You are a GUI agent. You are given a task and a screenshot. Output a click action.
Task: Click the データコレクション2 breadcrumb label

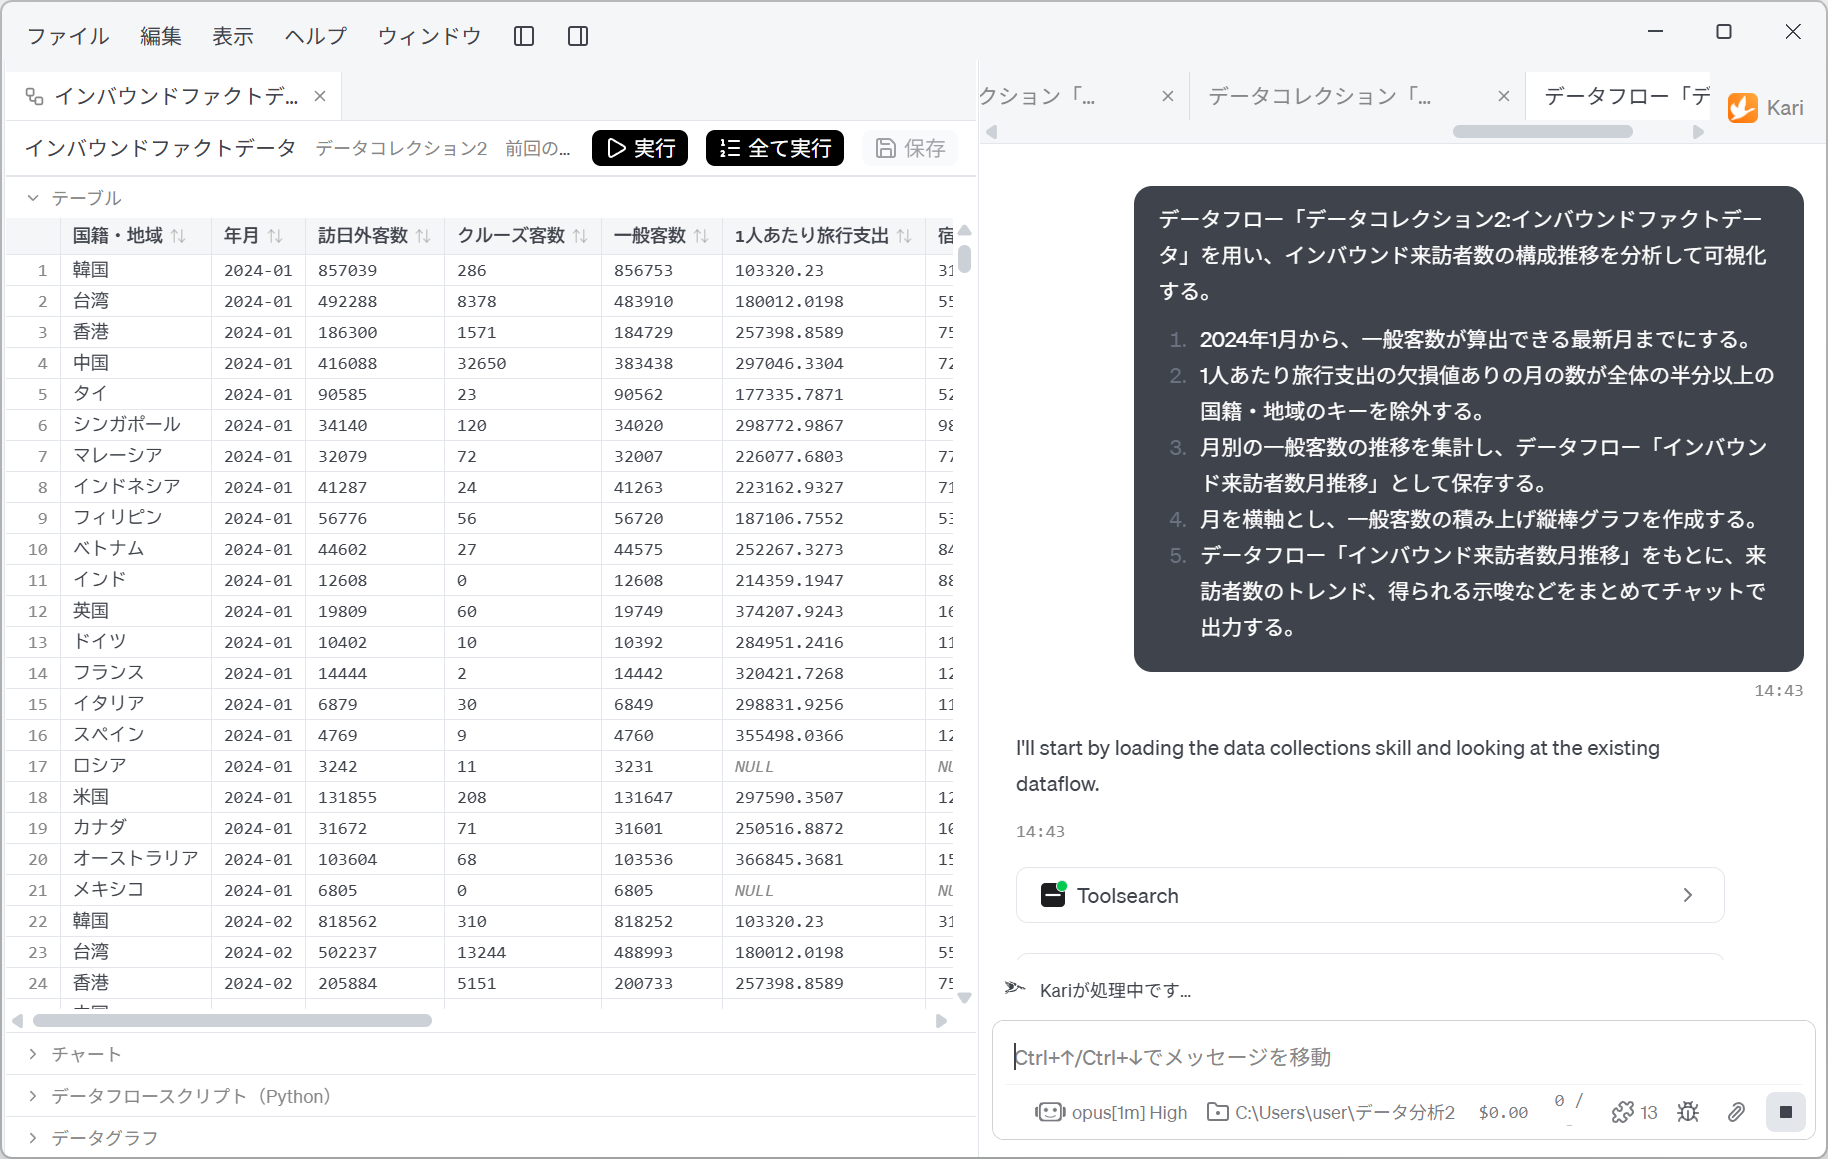click(401, 148)
